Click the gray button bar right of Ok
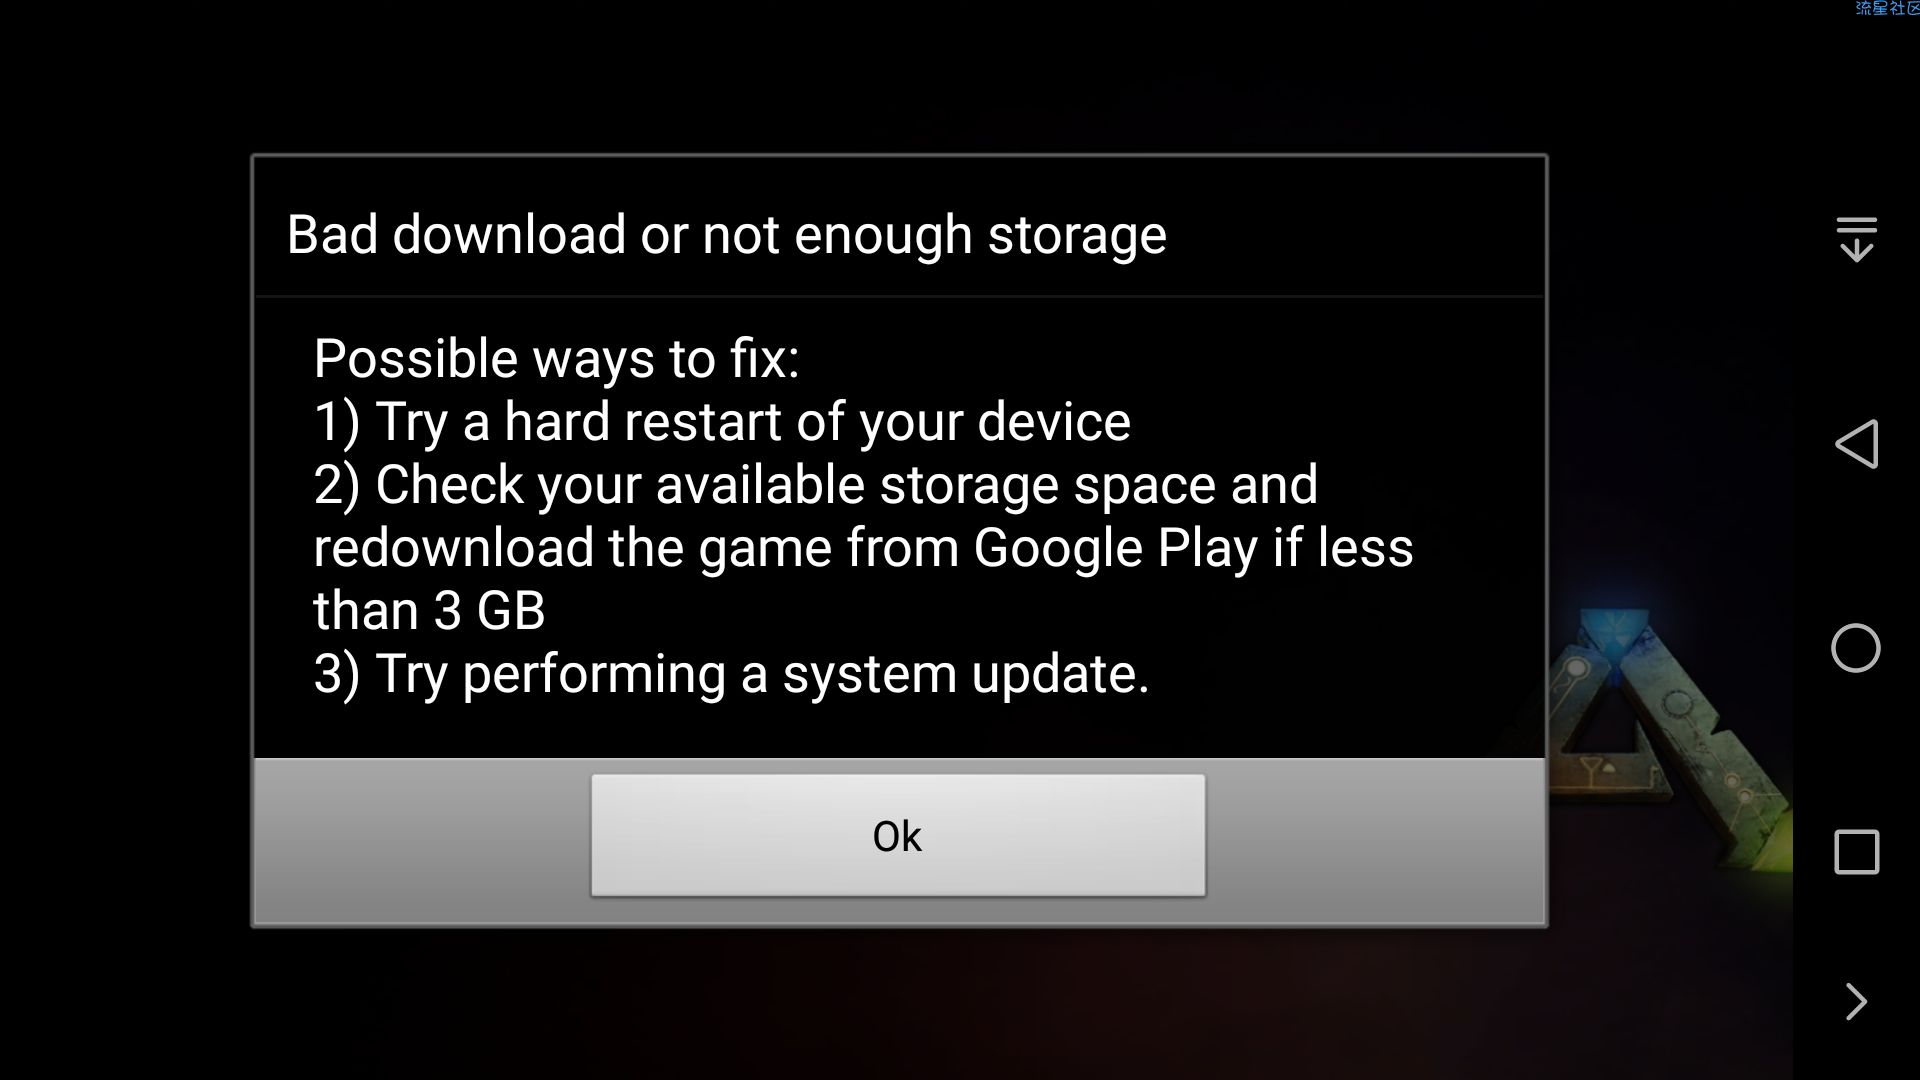 pos(1375,840)
